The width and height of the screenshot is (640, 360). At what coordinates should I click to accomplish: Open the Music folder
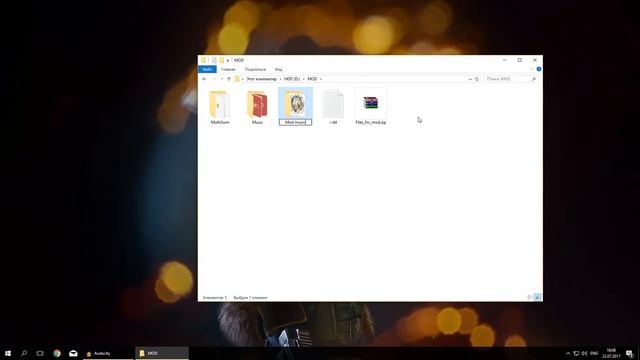[x=257, y=107]
